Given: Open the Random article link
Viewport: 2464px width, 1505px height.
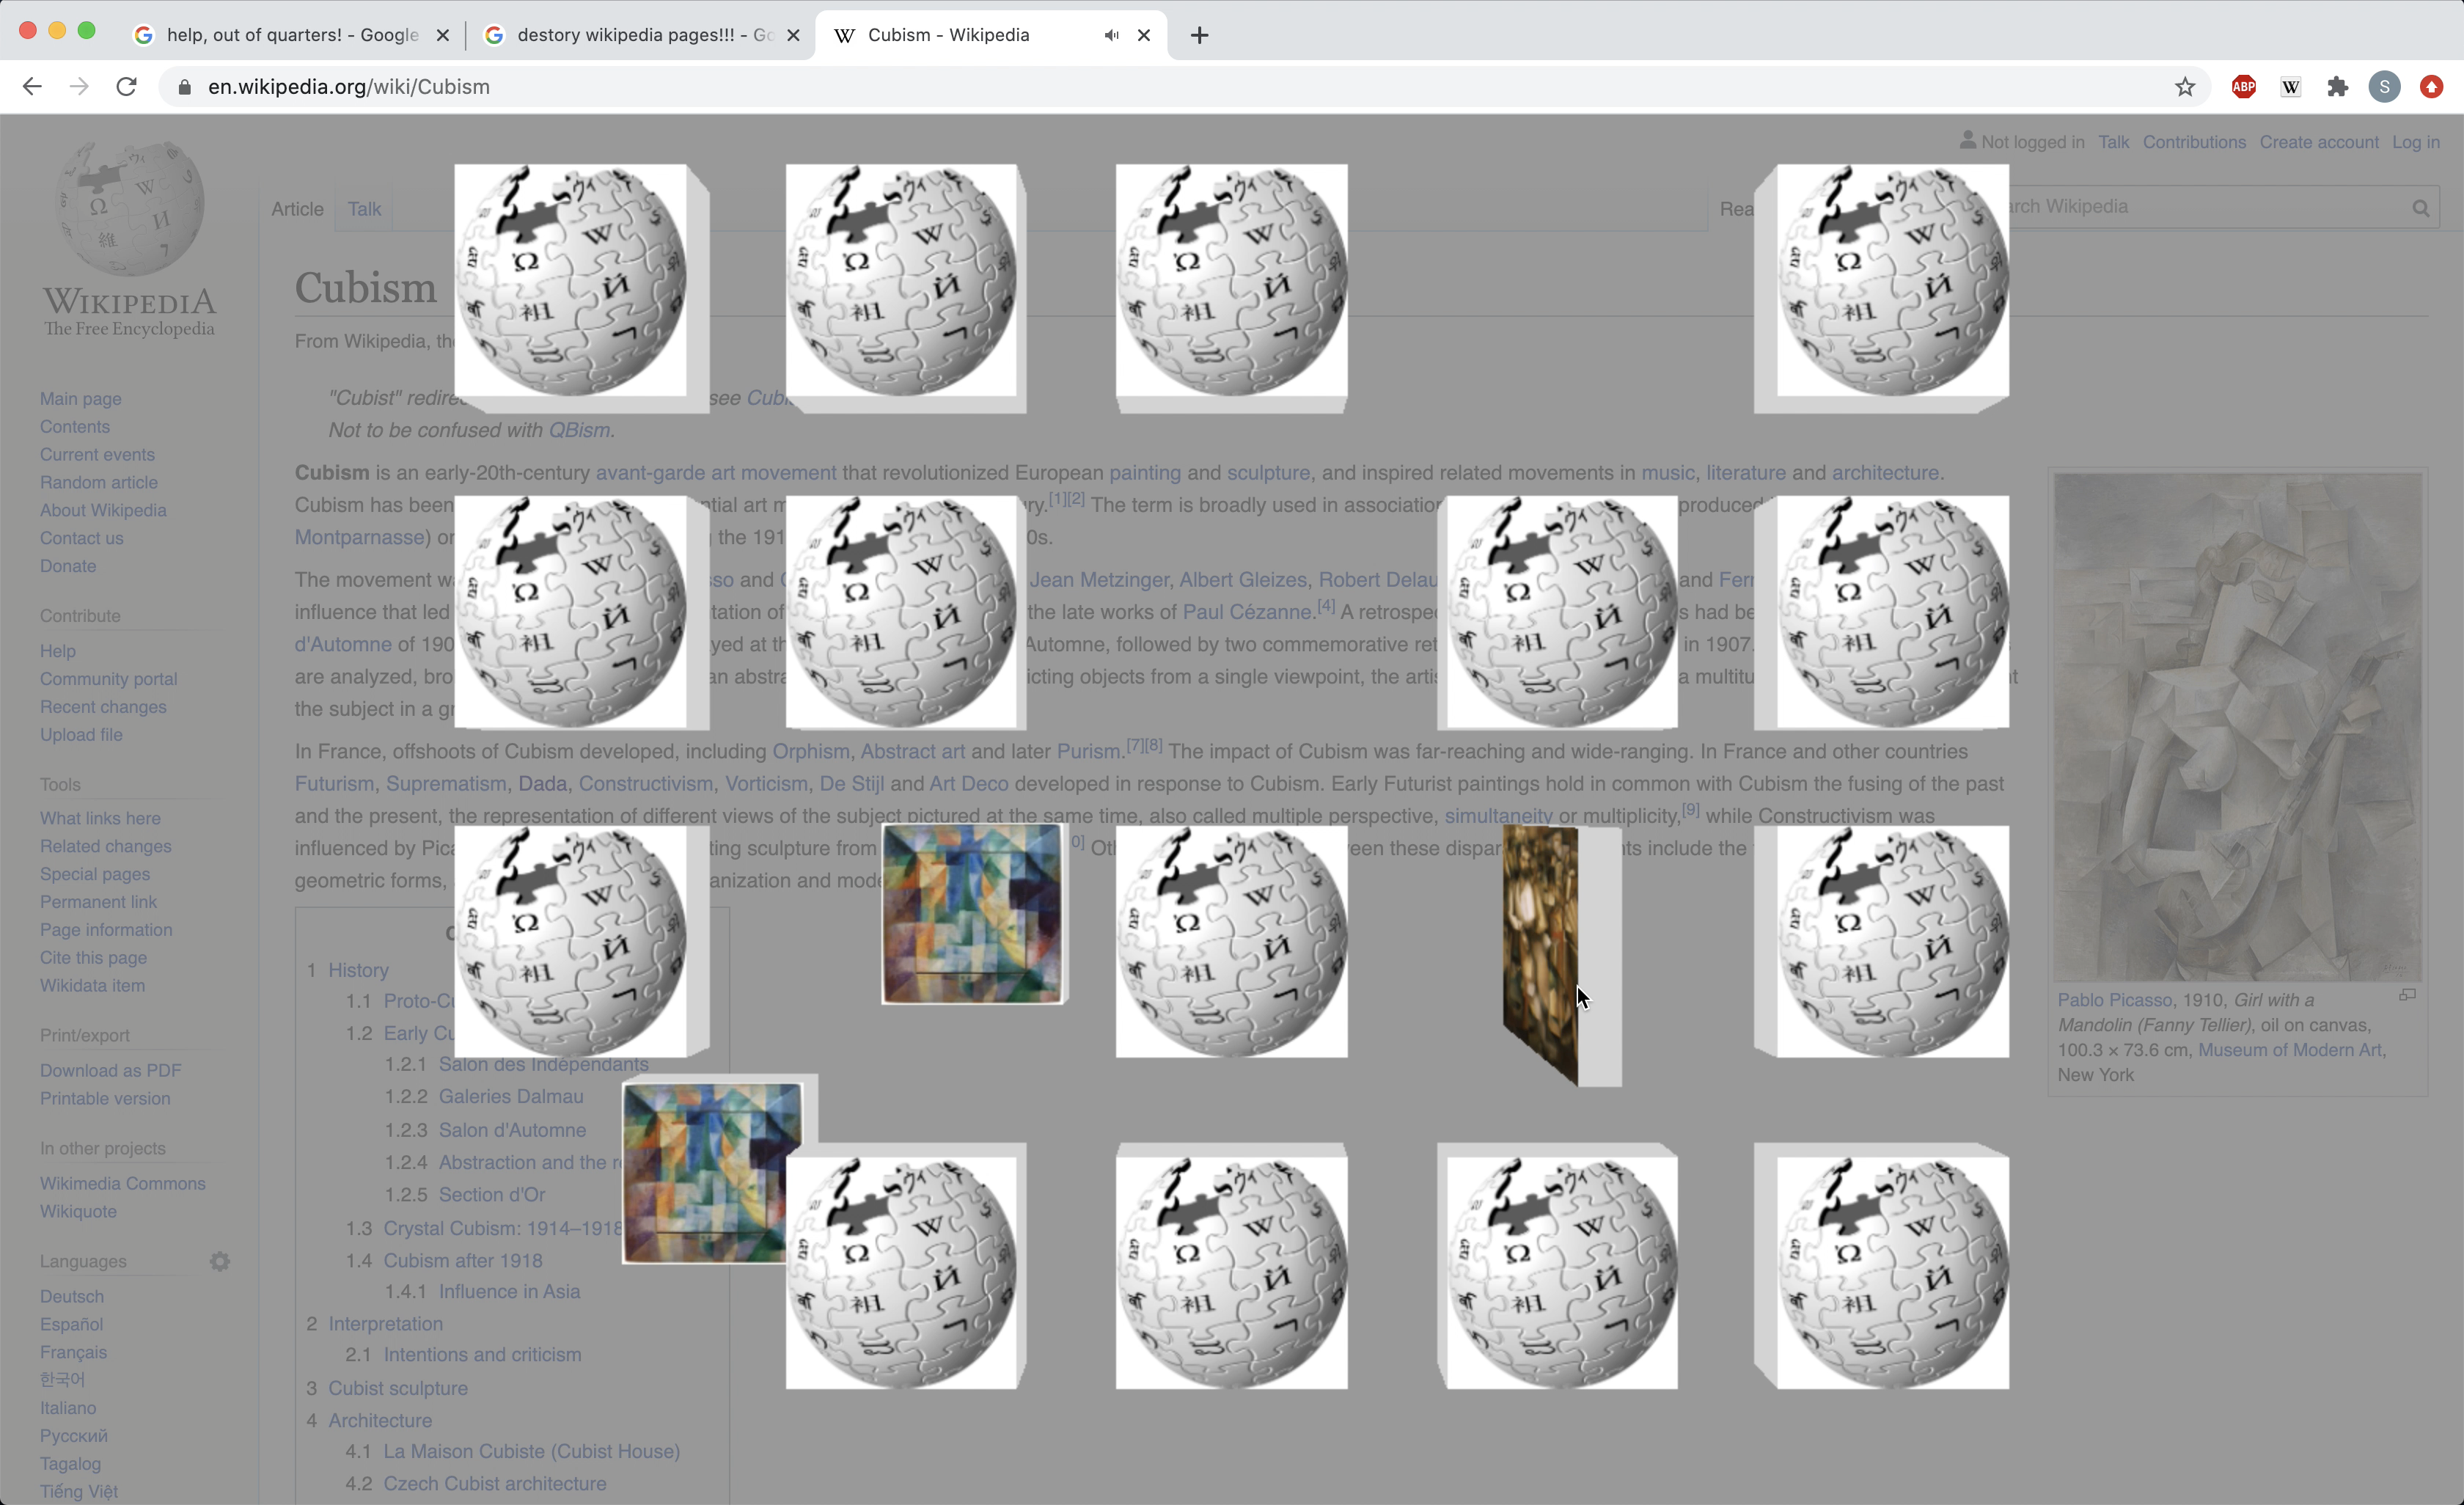Looking at the screenshot, I should point(98,482).
